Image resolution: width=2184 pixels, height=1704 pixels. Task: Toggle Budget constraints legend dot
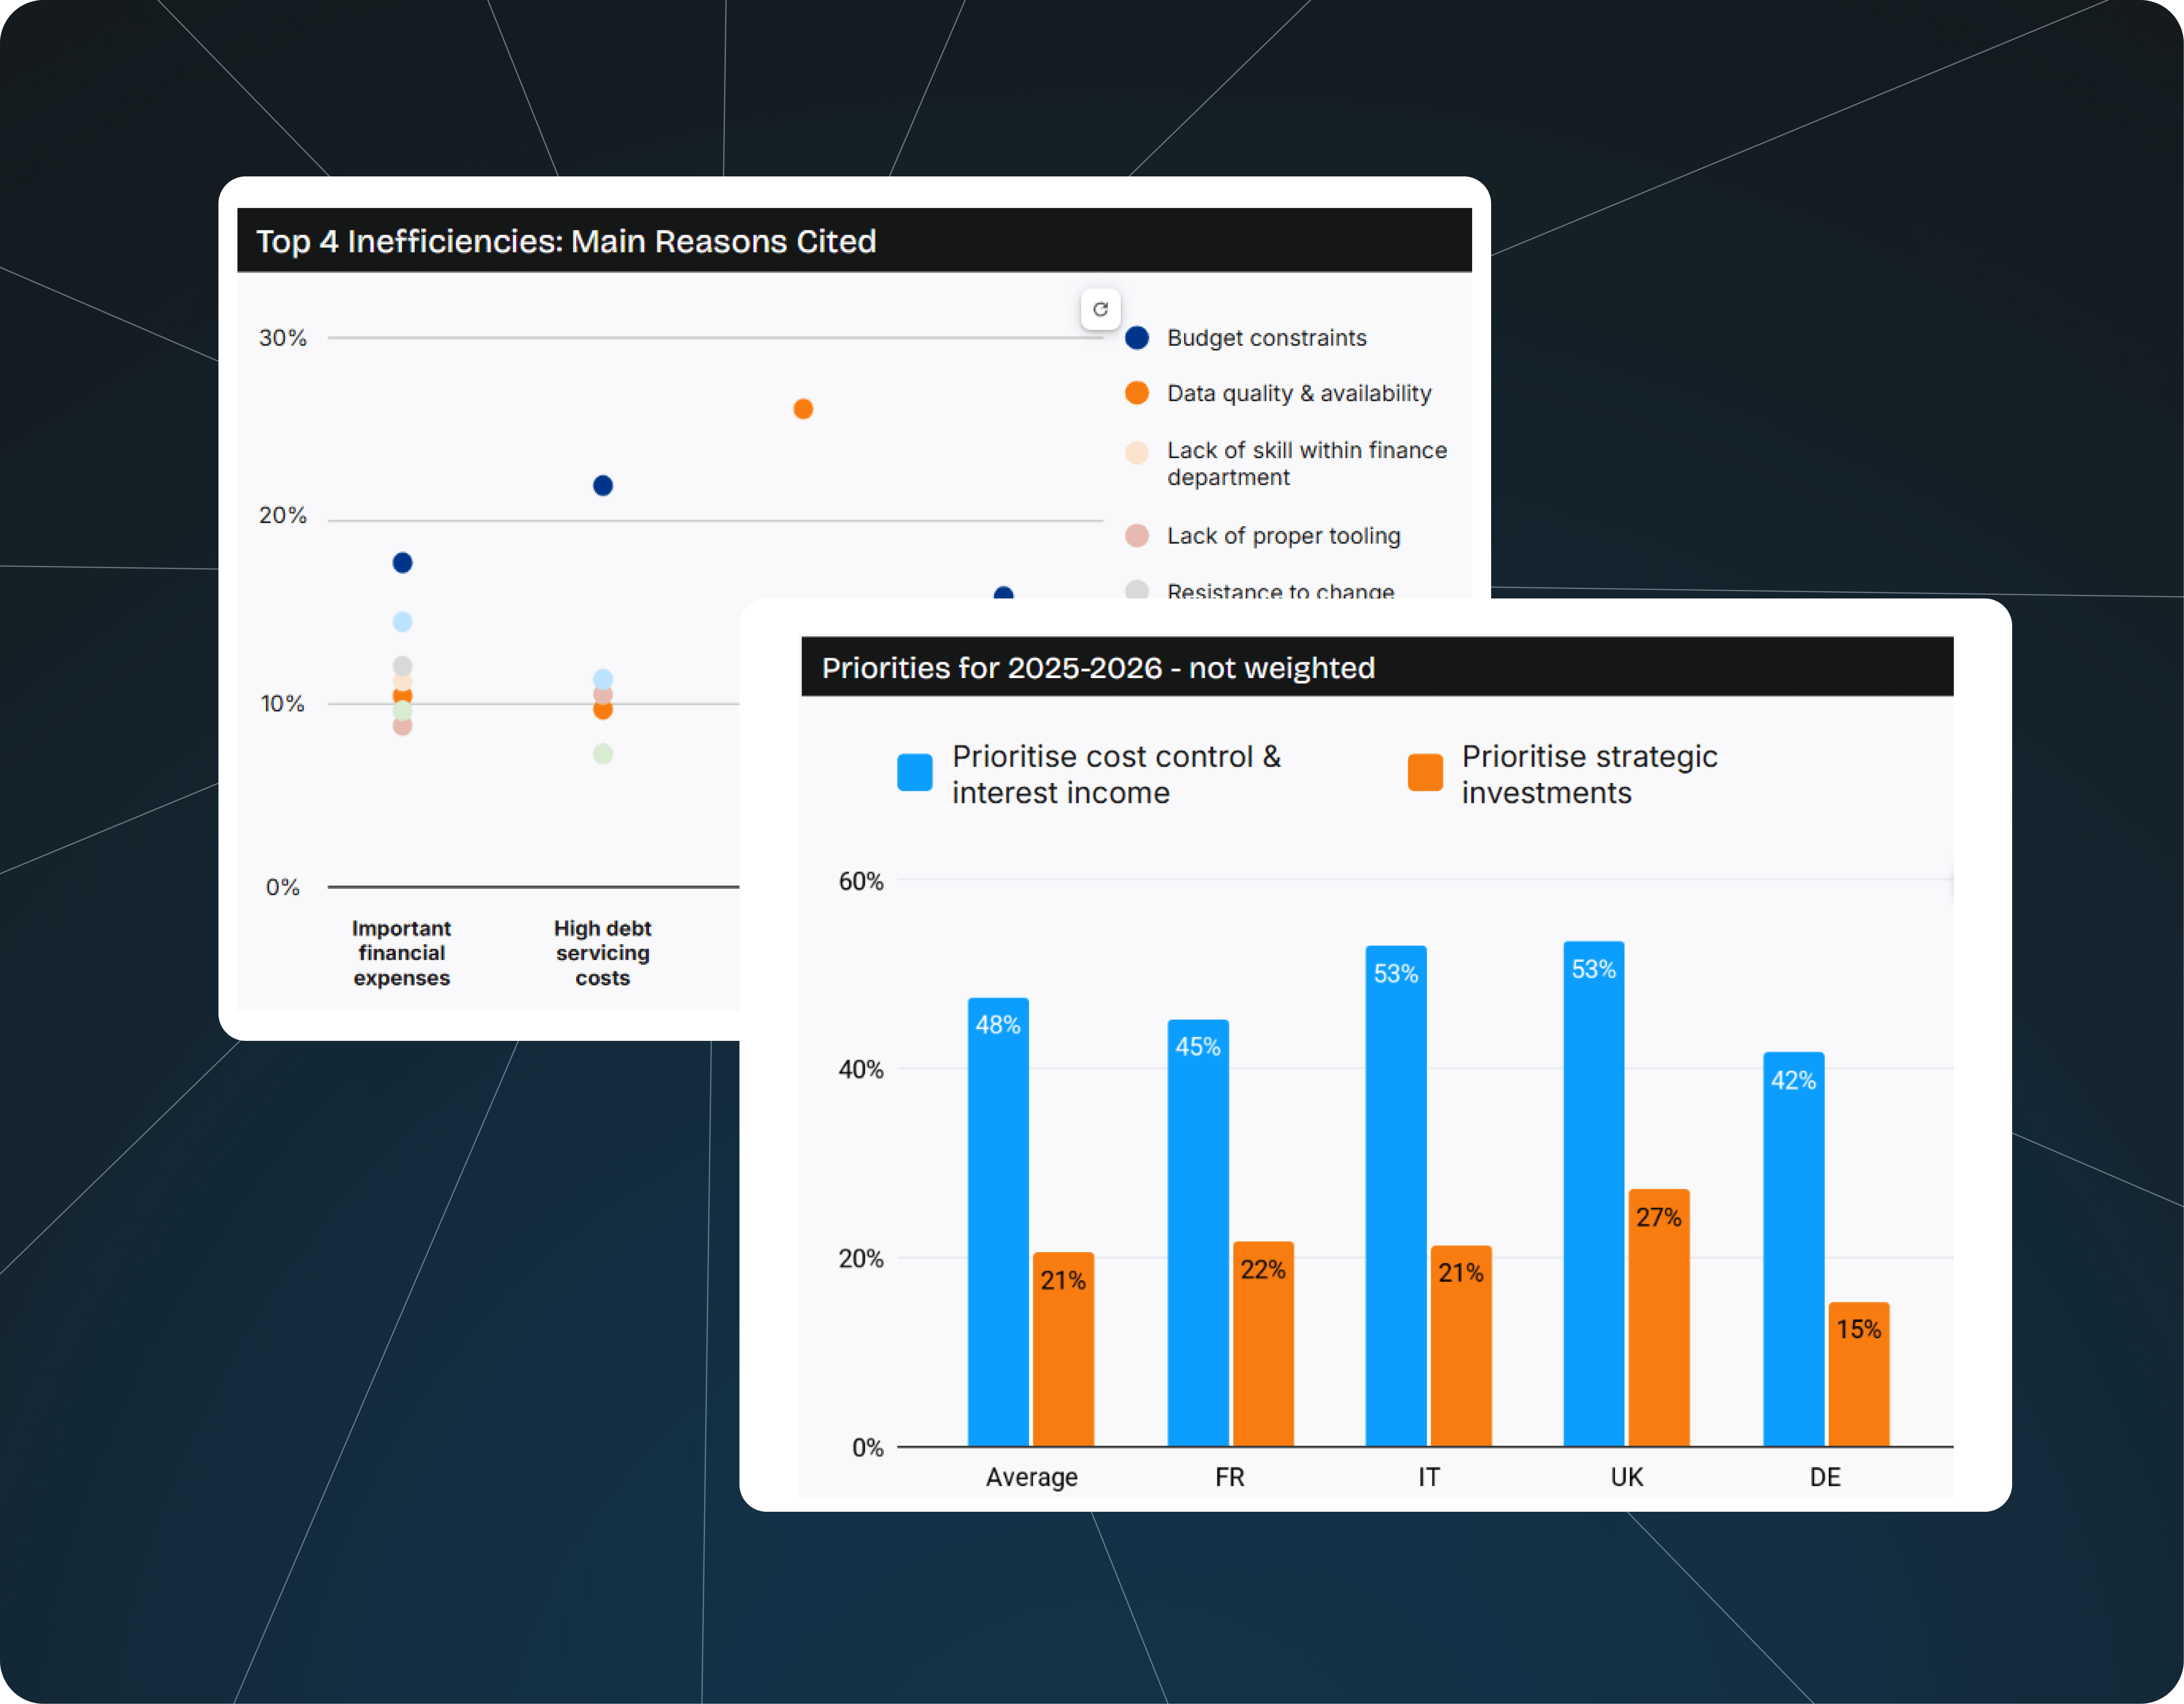click(1137, 338)
